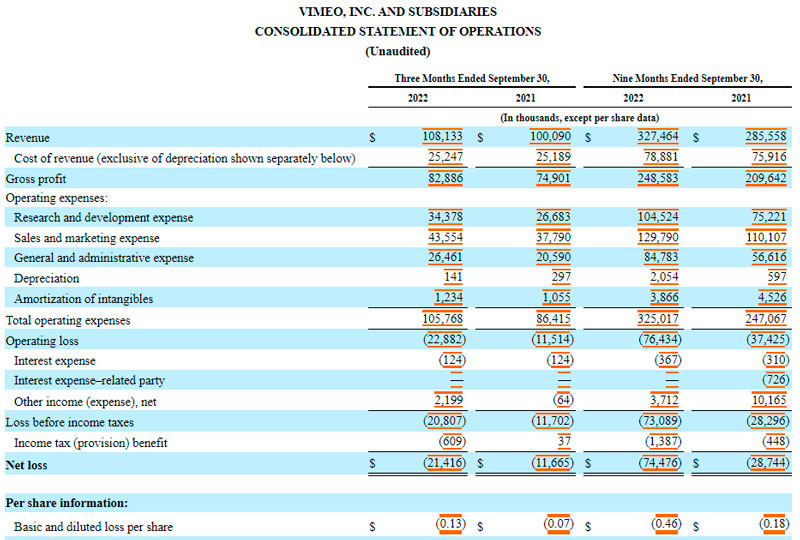Viewport: 800px width, 540px height.
Task: Click Amortization of intangibles value 3,866
Action: [x=664, y=297]
